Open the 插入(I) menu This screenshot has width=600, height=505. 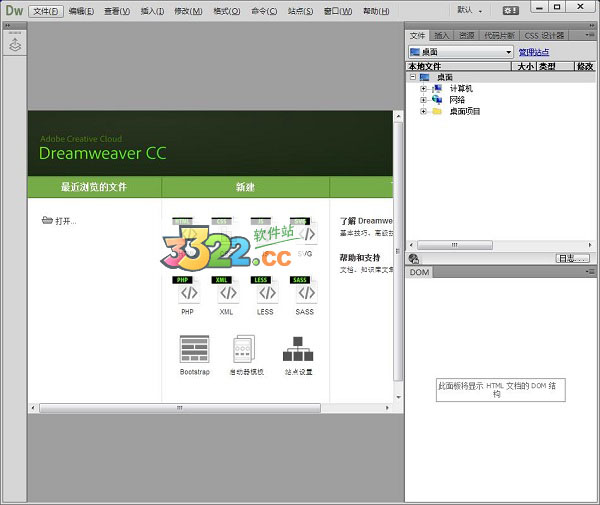coord(152,11)
